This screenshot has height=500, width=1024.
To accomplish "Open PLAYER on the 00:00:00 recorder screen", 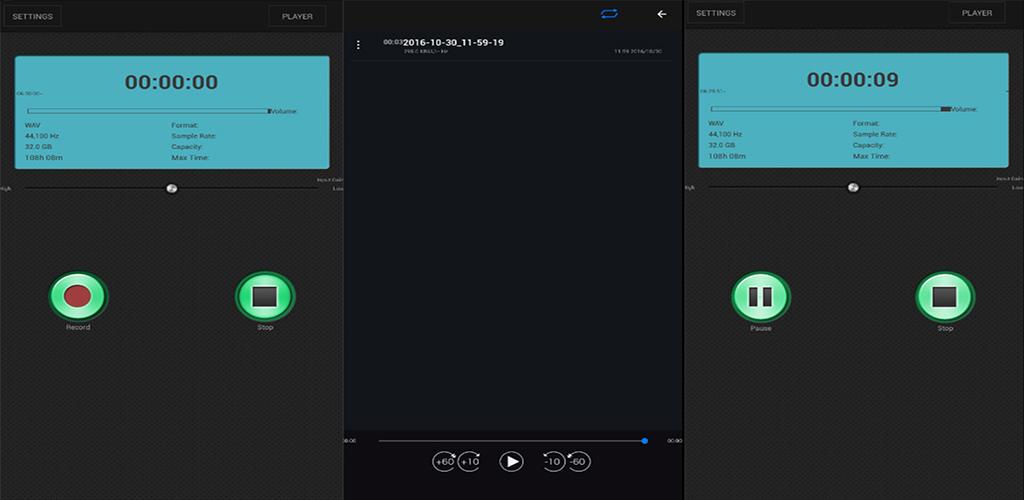I will point(297,16).
